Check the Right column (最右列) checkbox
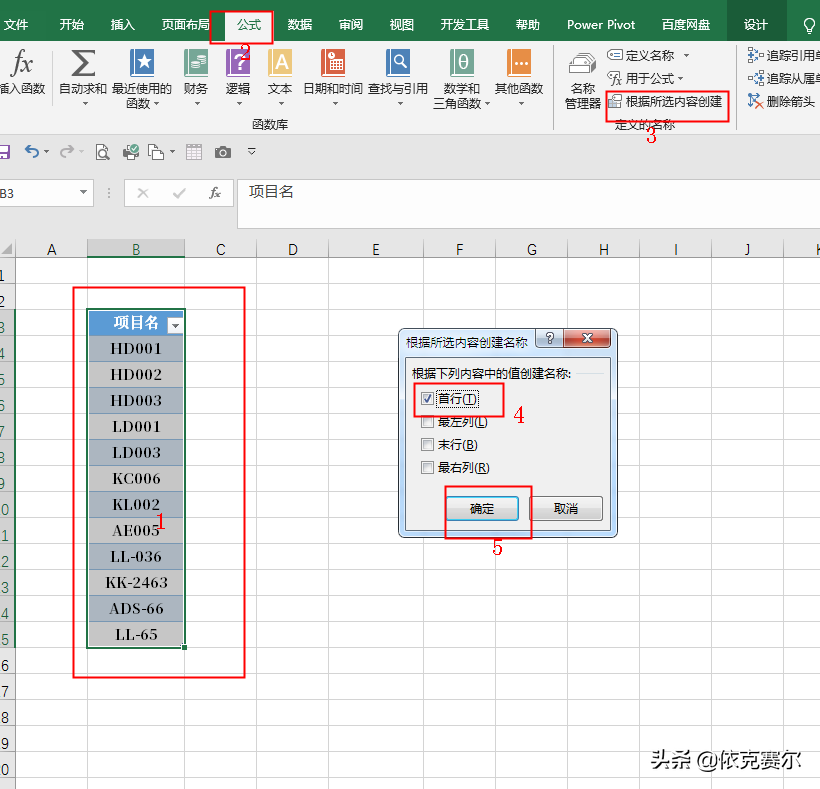Screen dimensions: 820x789 point(427,467)
